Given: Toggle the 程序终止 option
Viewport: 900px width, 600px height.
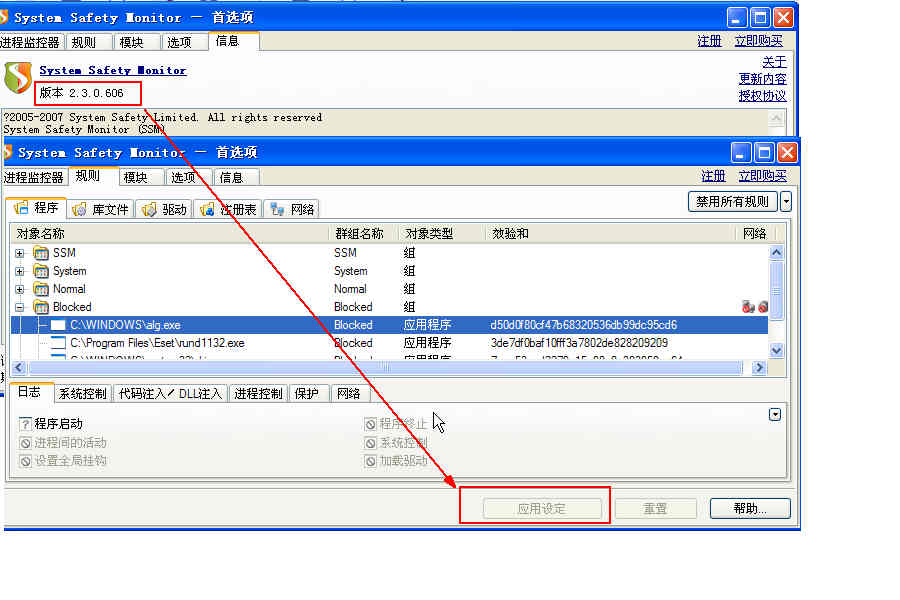Looking at the screenshot, I should click(x=370, y=424).
